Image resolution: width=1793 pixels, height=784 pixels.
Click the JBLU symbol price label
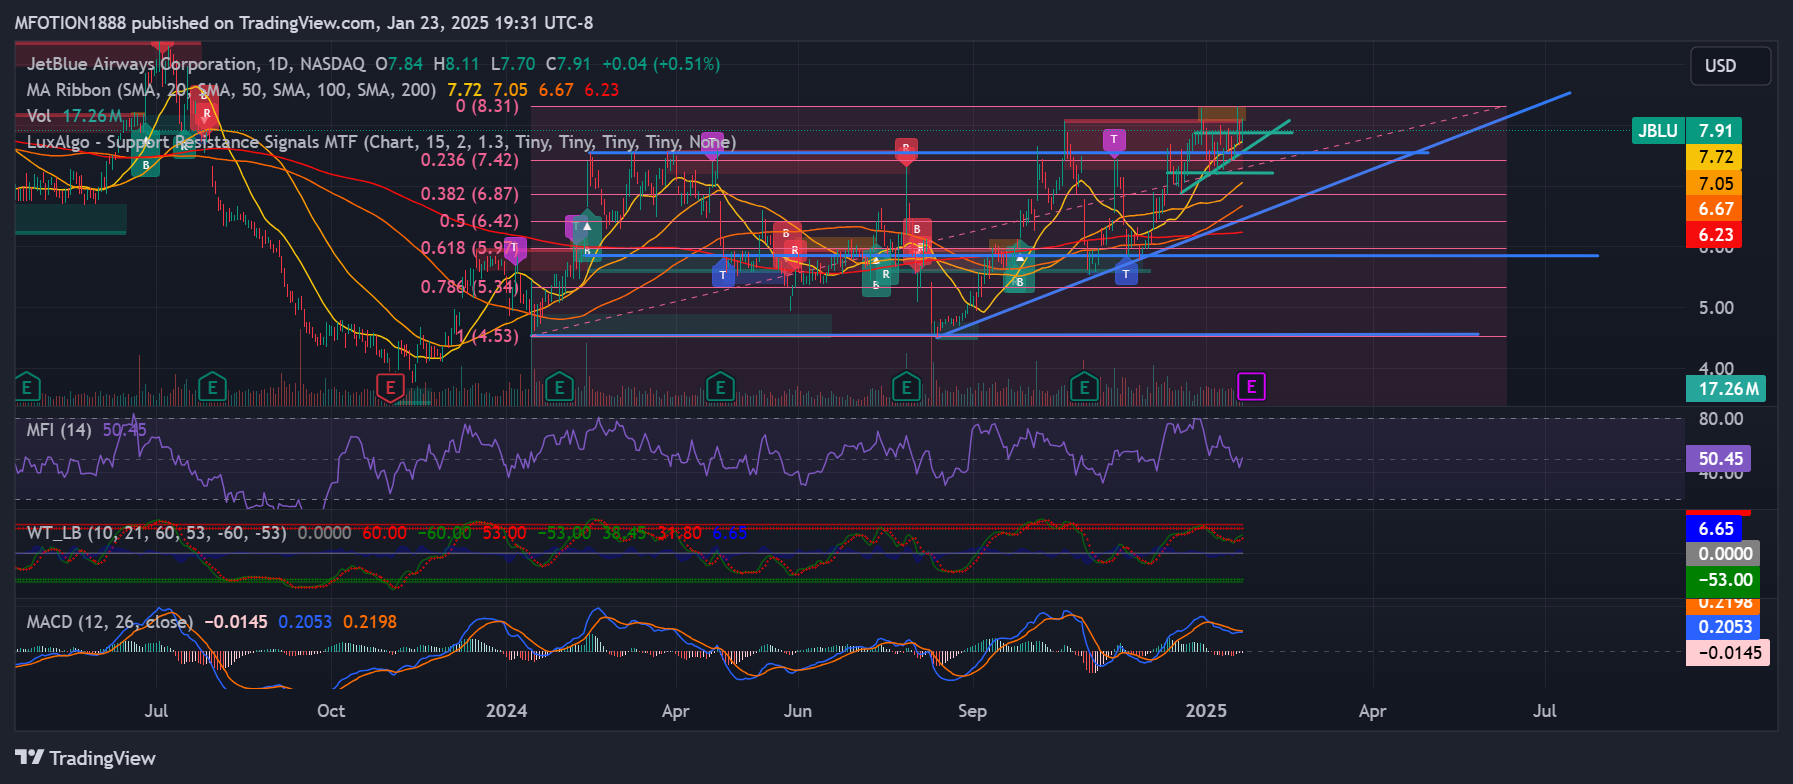point(1658,131)
